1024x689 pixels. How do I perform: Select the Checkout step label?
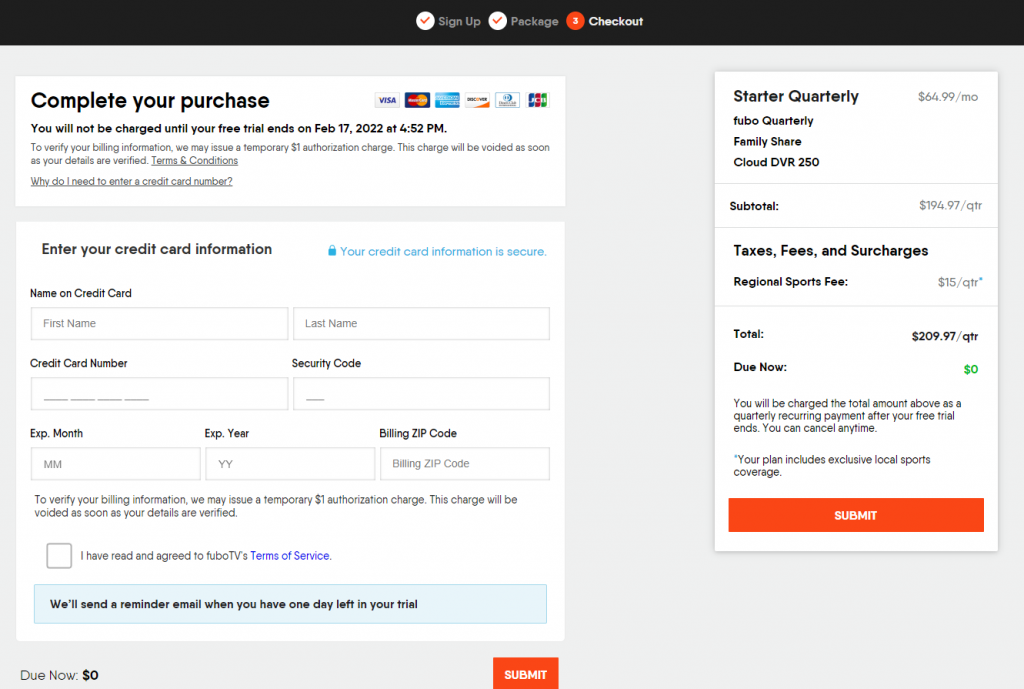pyautogui.click(x=616, y=22)
